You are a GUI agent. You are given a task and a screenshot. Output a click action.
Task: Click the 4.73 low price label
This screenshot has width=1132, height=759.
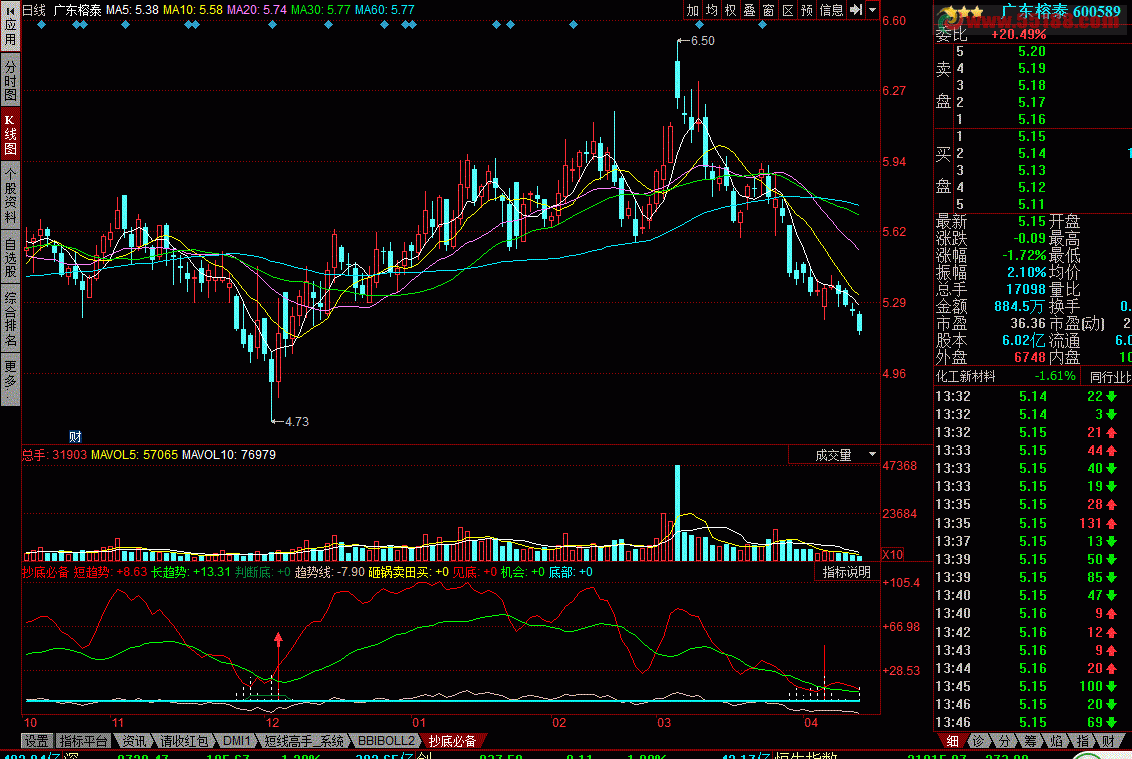pos(297,422)
